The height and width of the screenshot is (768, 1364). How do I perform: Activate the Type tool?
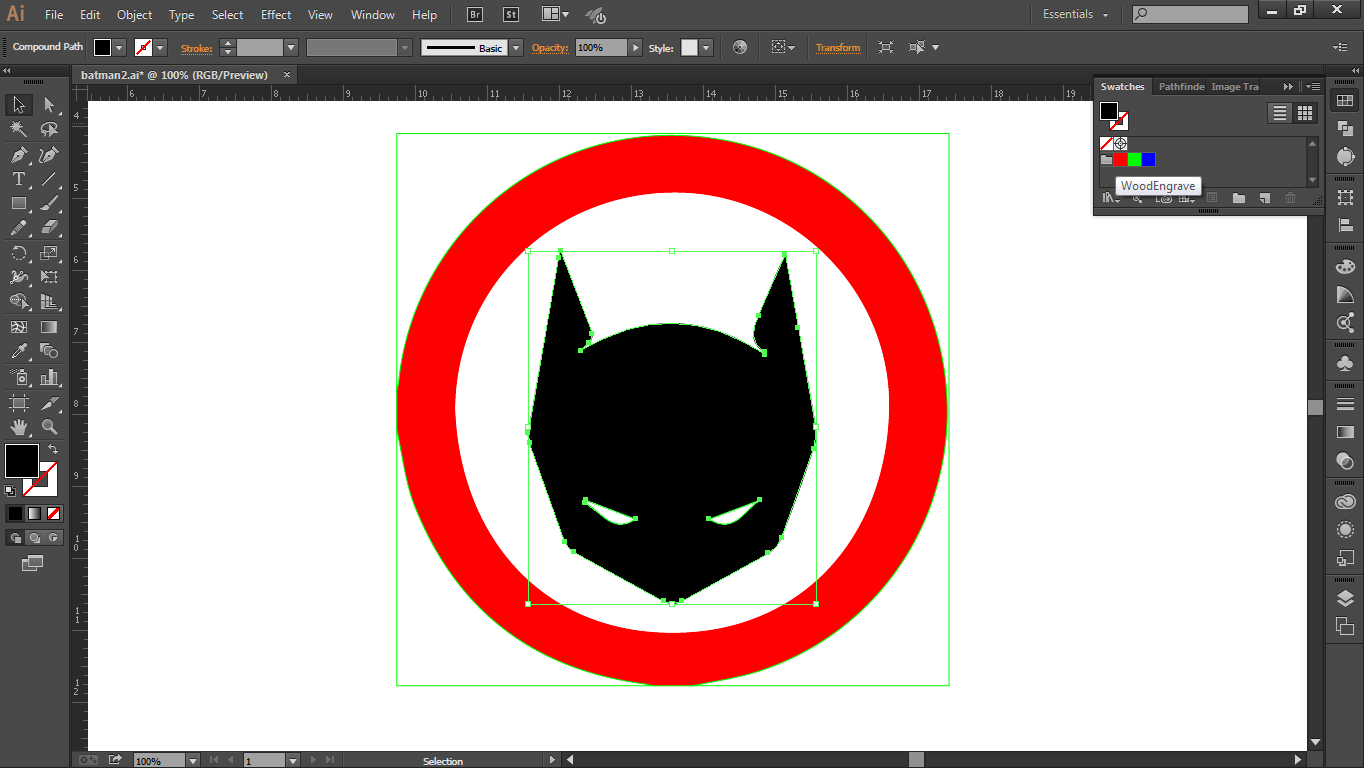(19, 179)
